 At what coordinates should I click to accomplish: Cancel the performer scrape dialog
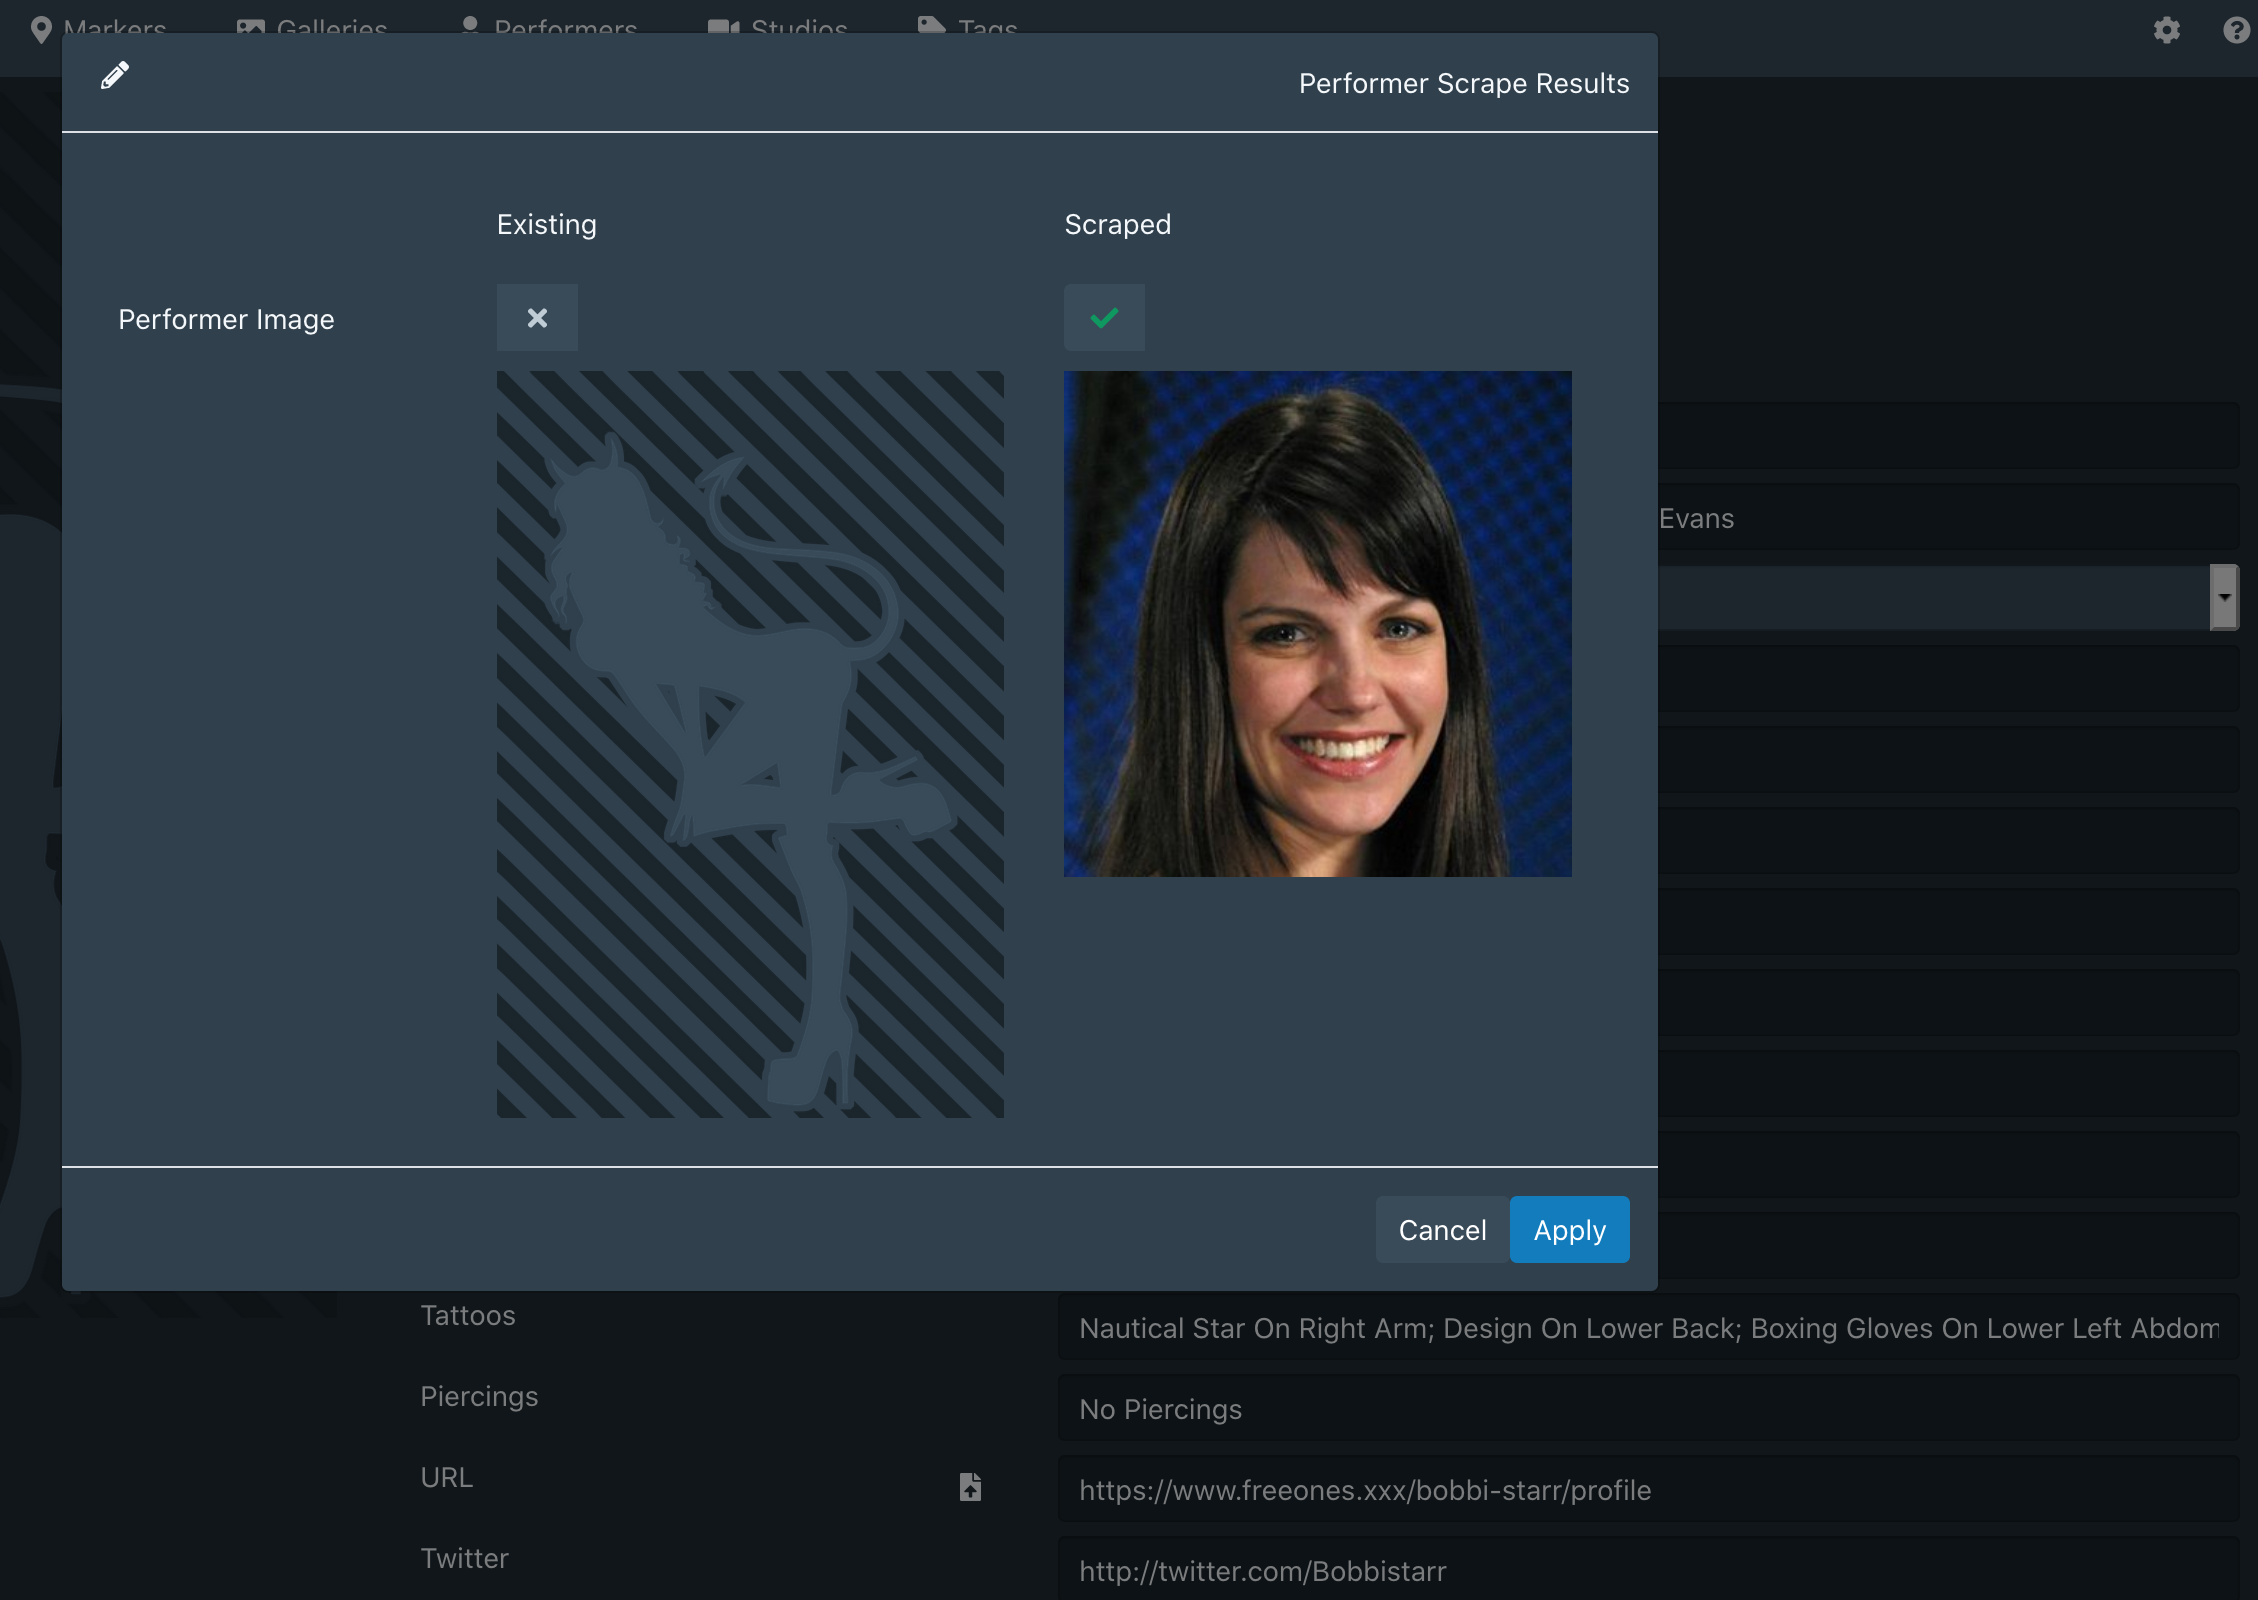(x=1441, y=1230)
